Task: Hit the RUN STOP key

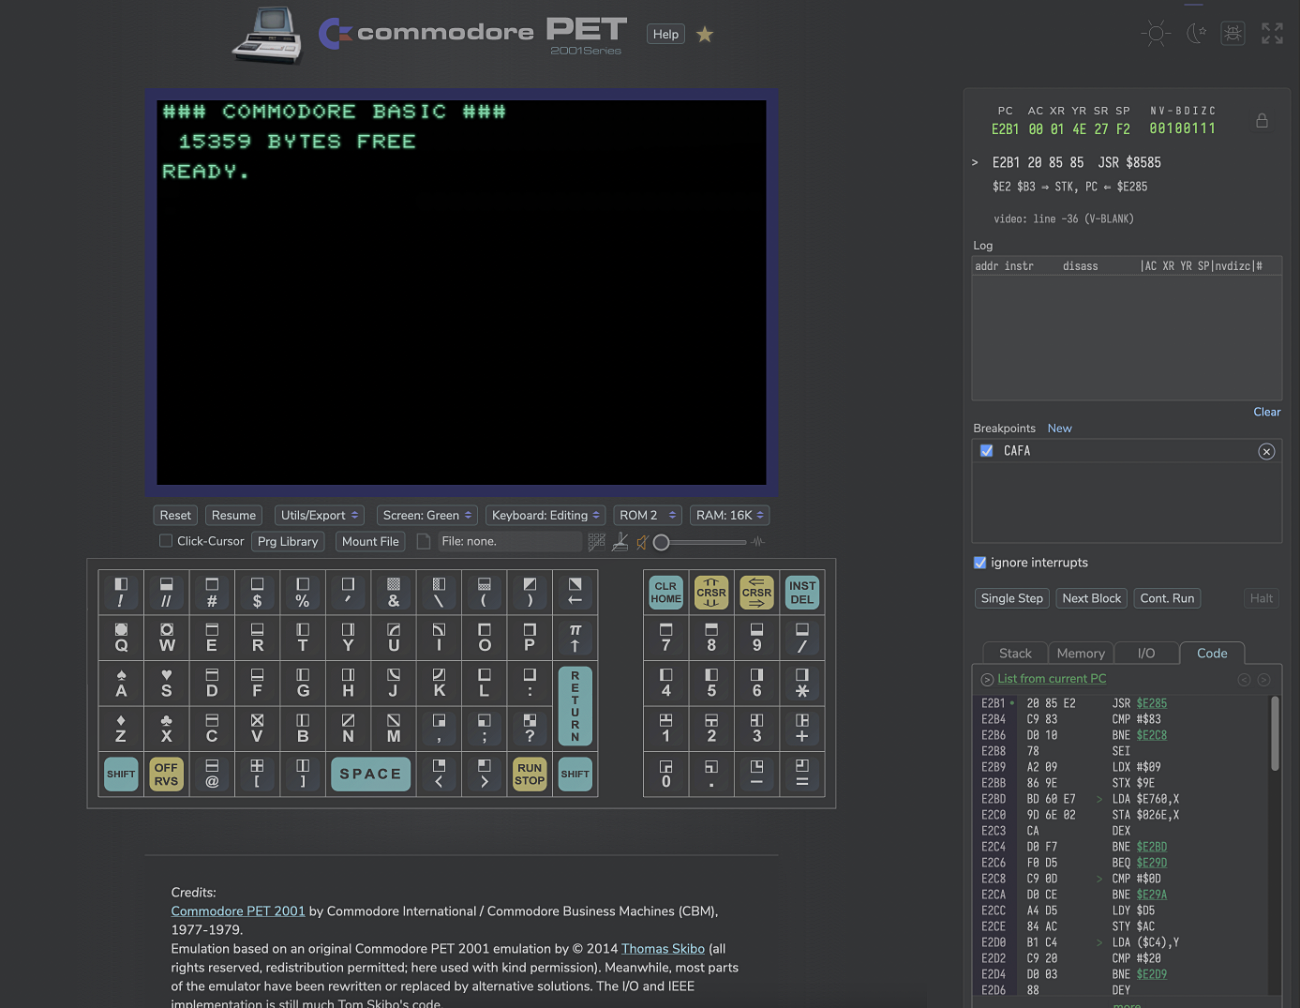Action: (x=529, y=774)
